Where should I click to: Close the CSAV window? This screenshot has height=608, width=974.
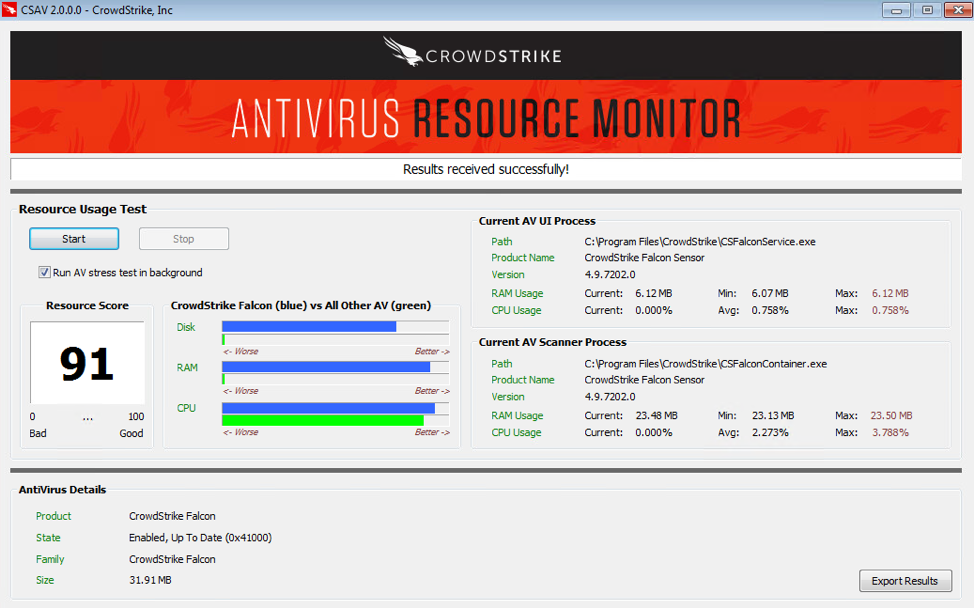958,10
